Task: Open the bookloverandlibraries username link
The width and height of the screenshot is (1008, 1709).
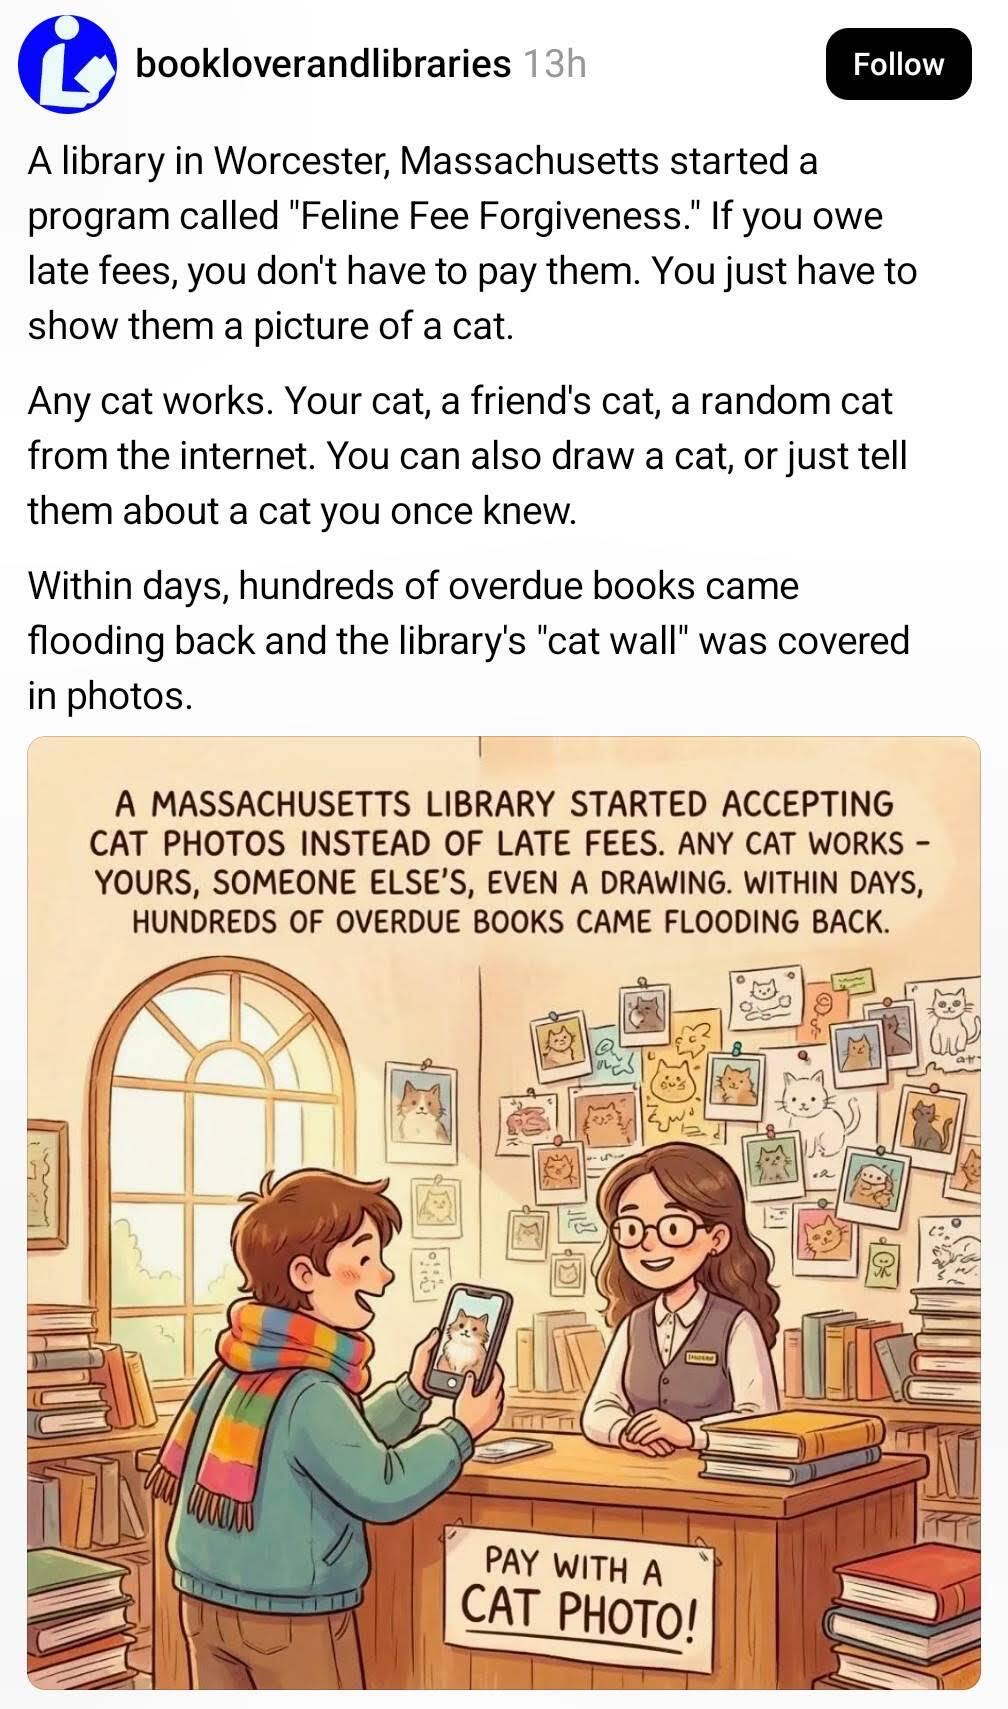Action: click(322, 64)
